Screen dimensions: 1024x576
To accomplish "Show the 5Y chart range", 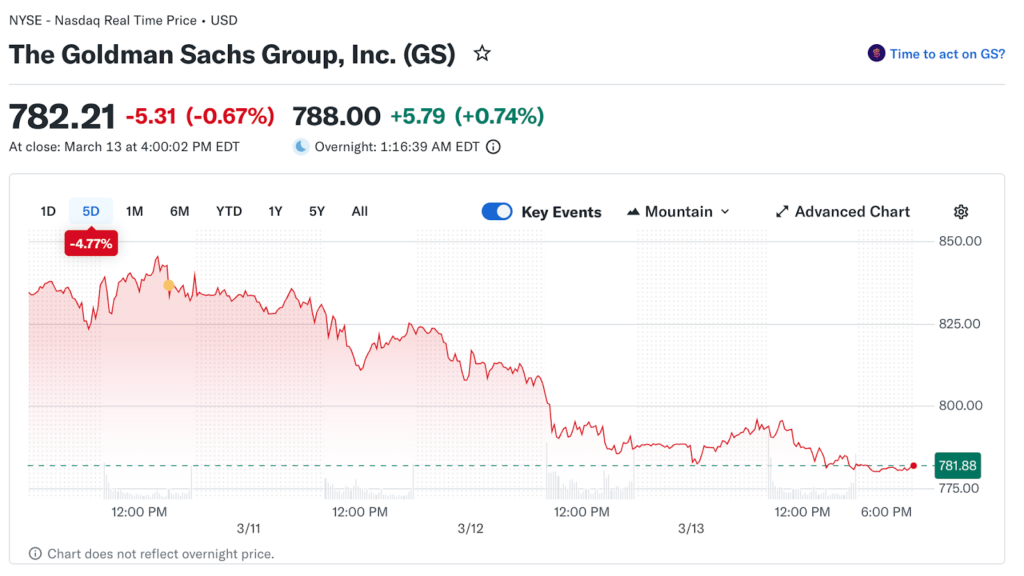I will click(x=317, y=211).
